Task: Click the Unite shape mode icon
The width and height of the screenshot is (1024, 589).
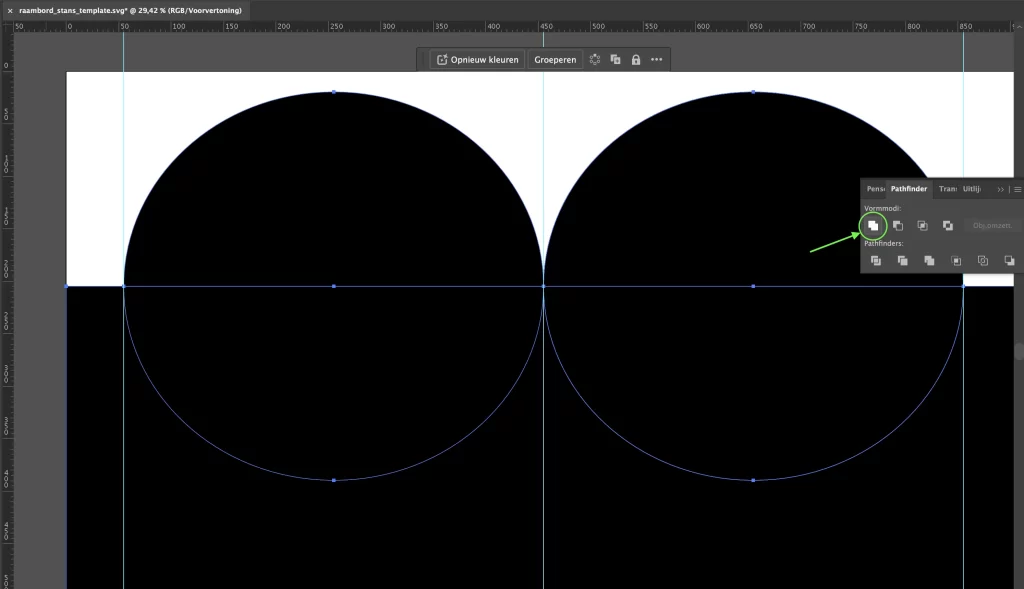Action: pyautogui.click(x=873, y=226)
